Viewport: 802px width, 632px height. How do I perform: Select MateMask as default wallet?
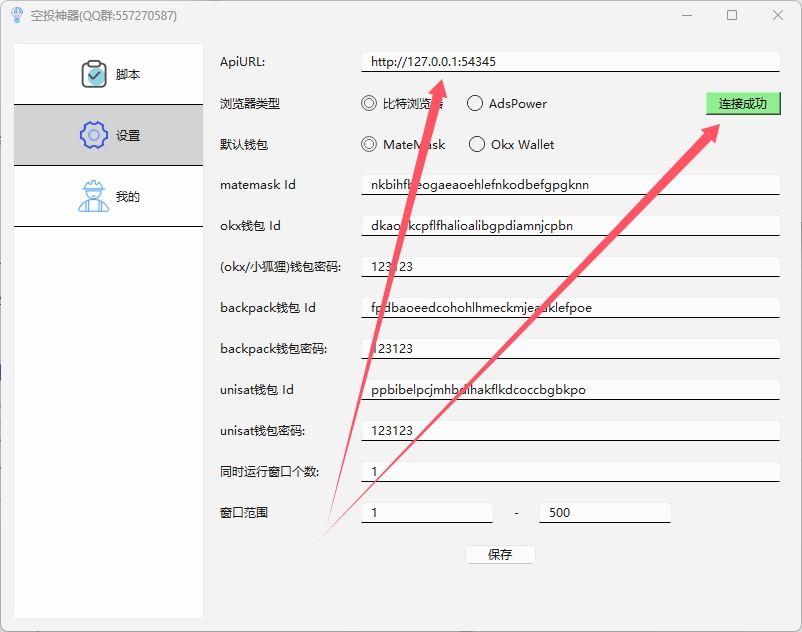[x=369, y=144]
